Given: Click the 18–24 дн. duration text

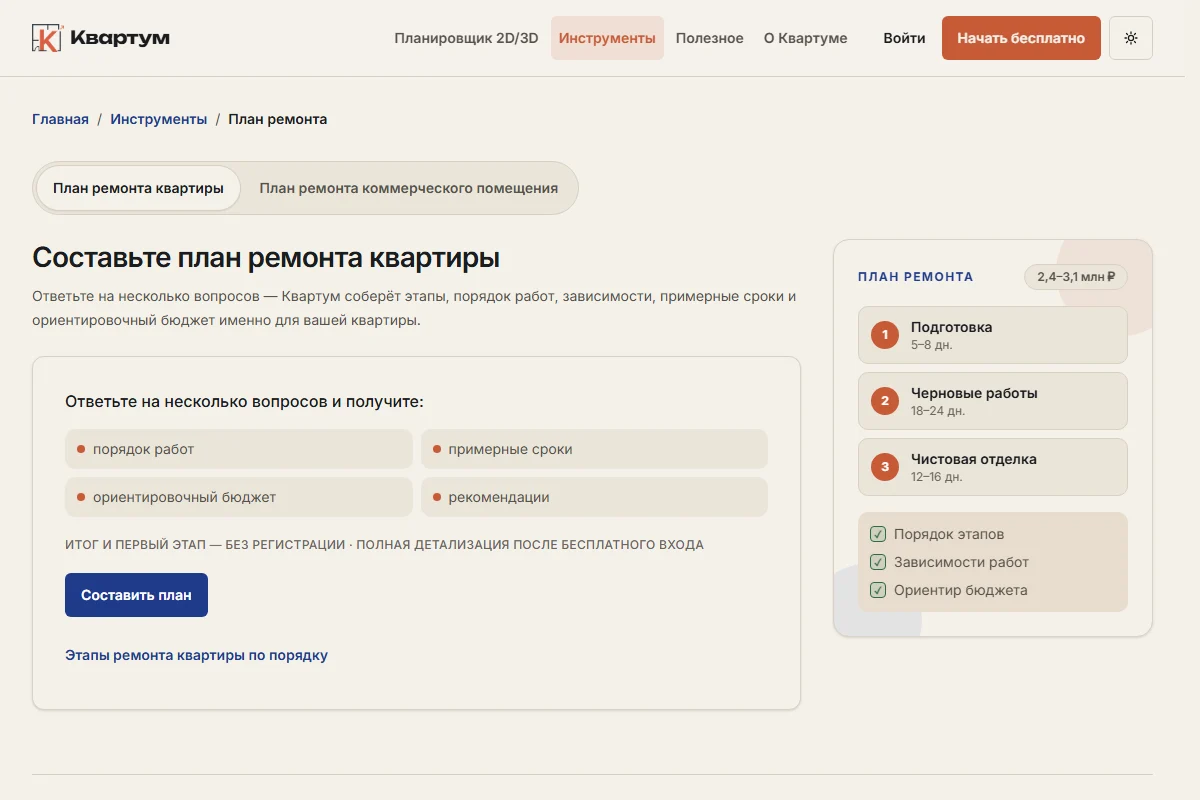Looking at the screenshot, I should click(938, 411).
